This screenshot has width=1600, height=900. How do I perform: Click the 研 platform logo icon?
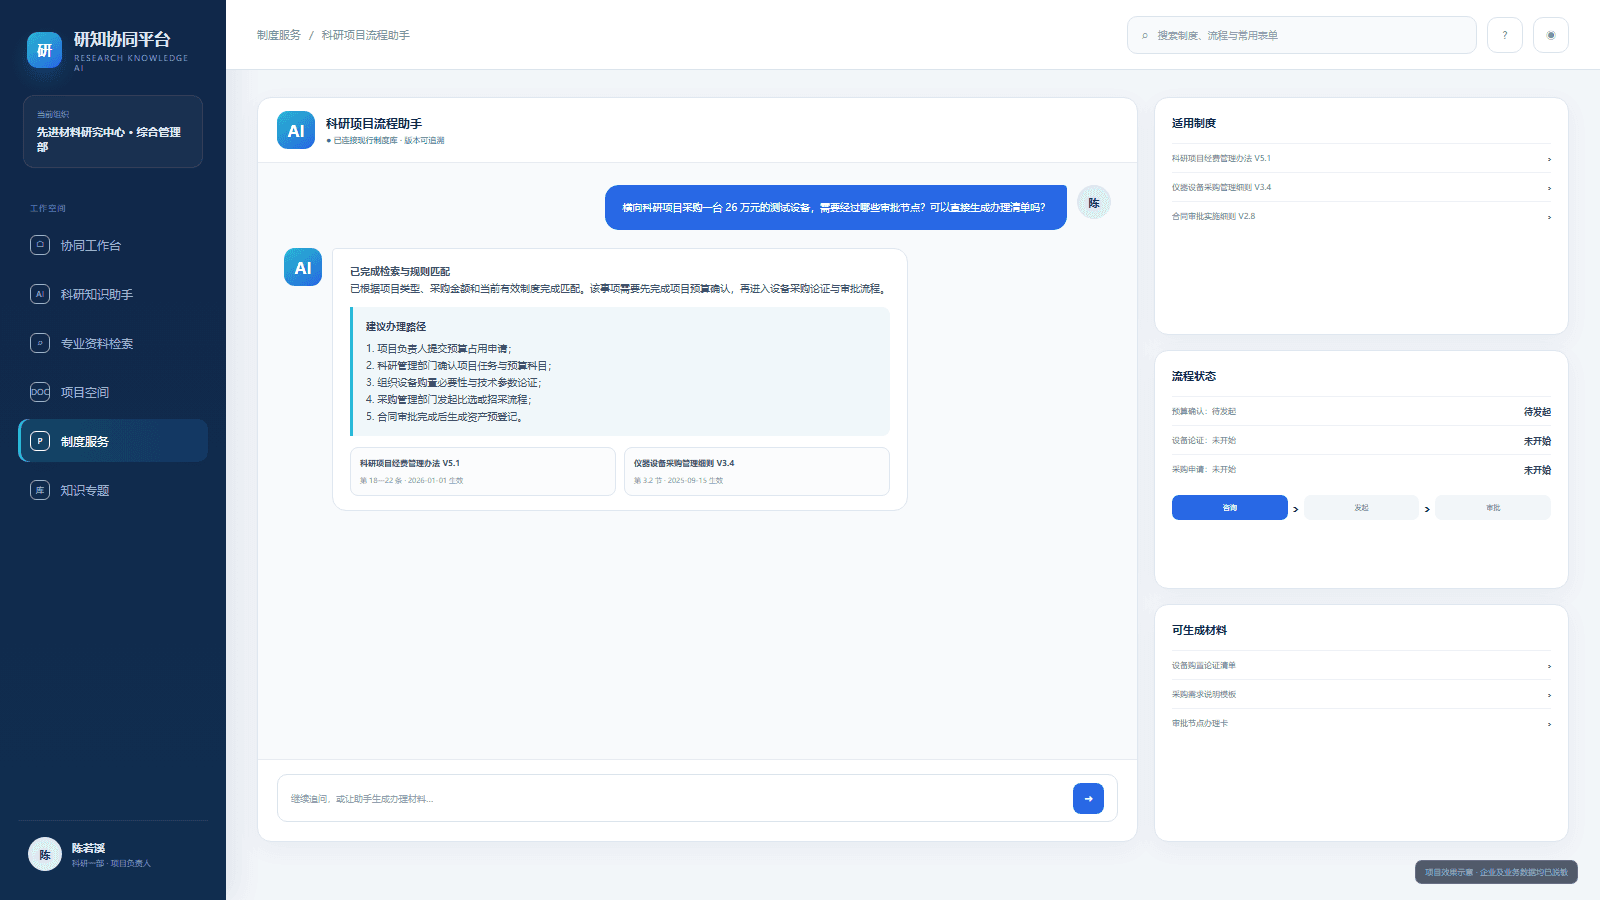(x=44, y=50)
